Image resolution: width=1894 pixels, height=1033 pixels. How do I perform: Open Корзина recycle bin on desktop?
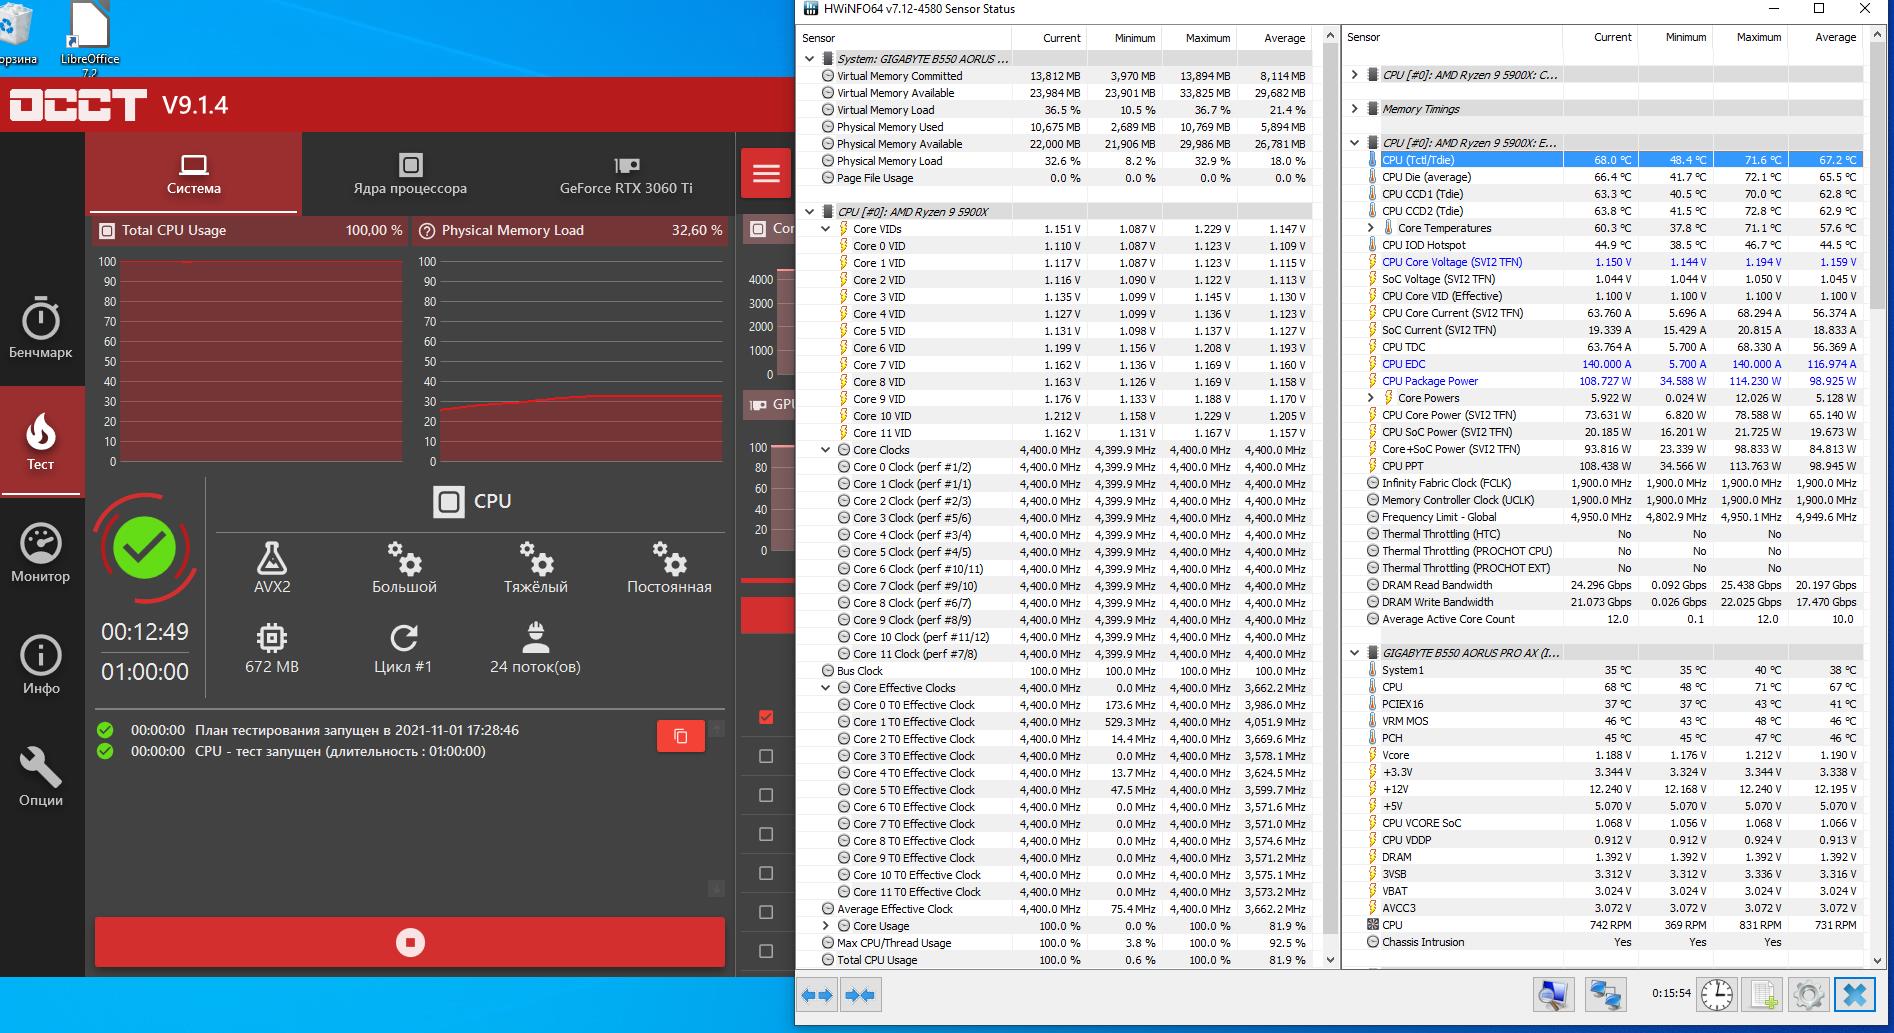[x=15, y=33]
